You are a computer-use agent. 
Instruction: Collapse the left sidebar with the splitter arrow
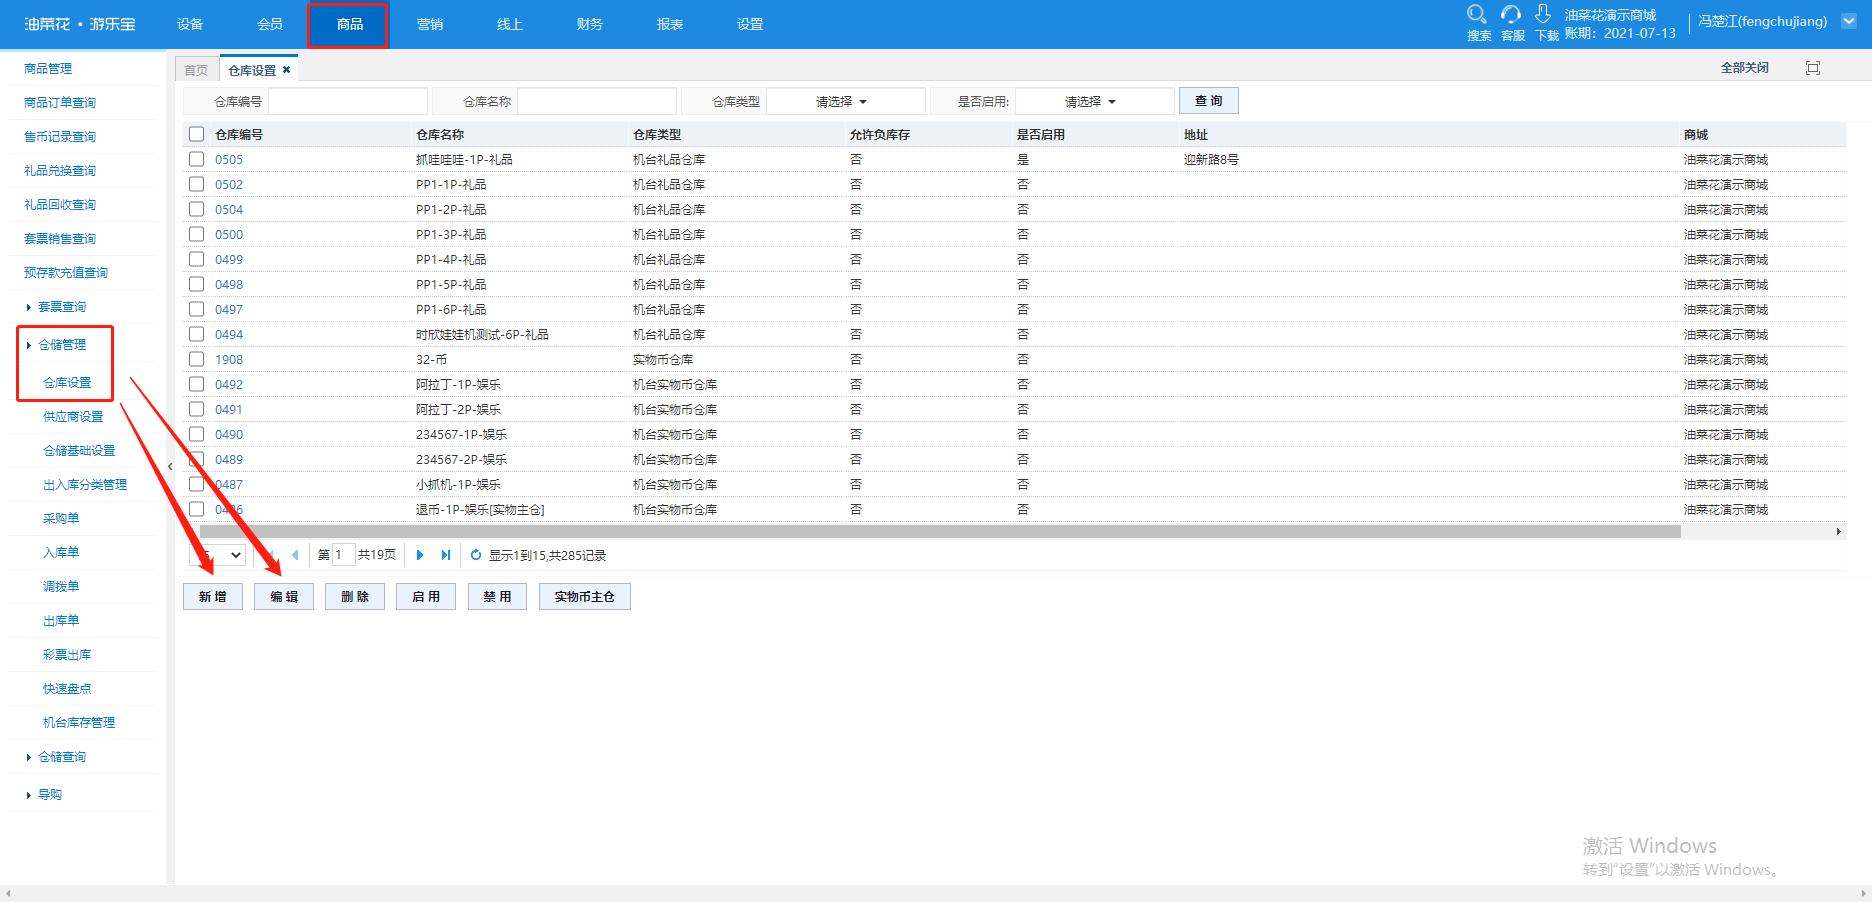click(170, 466)
